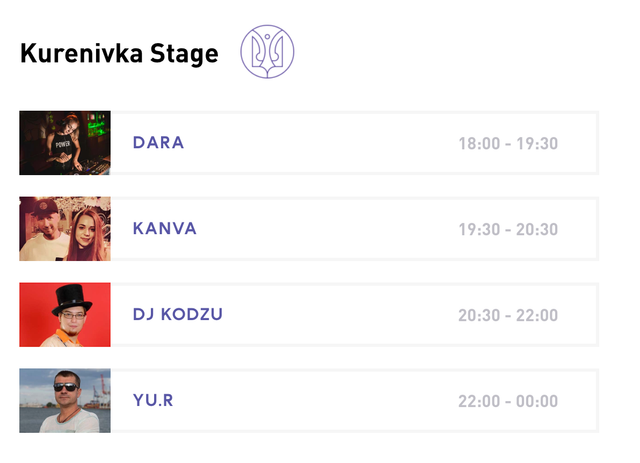Click the trident emblem beside Kurenivka Stage
This screenshot has width=640, height=463.
[x=267, y=52]
